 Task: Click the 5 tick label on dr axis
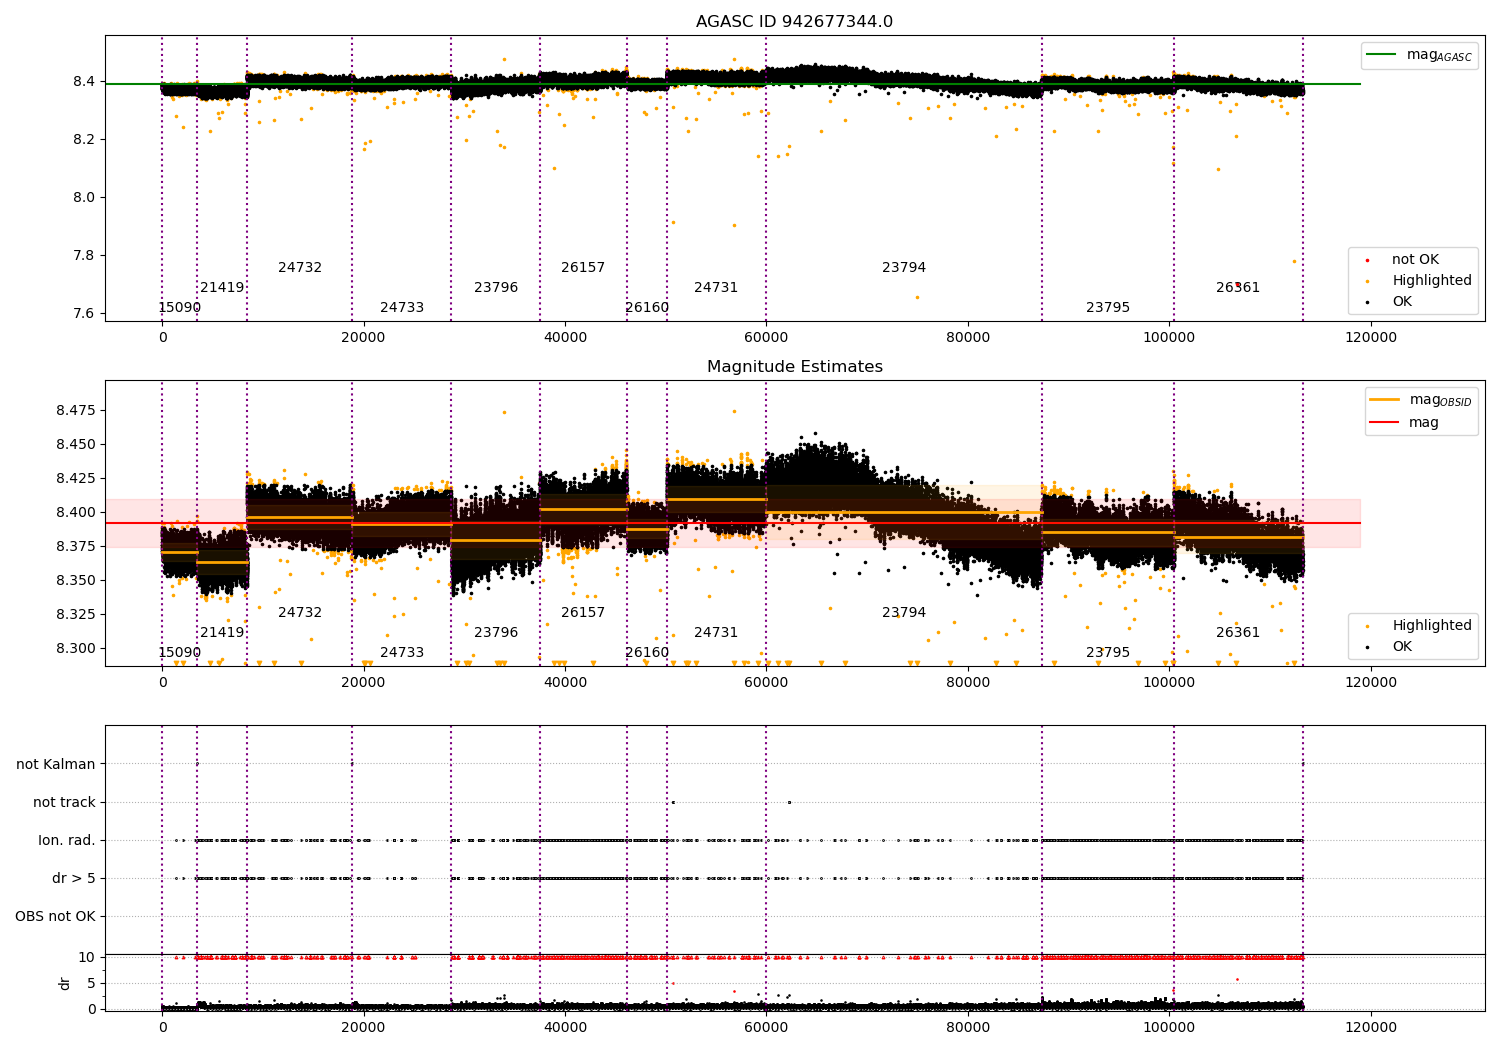tap(91, 984)
